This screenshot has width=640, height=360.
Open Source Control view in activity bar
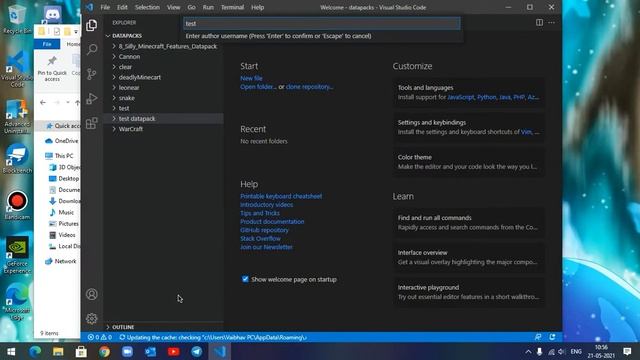[x=92, y=74]
